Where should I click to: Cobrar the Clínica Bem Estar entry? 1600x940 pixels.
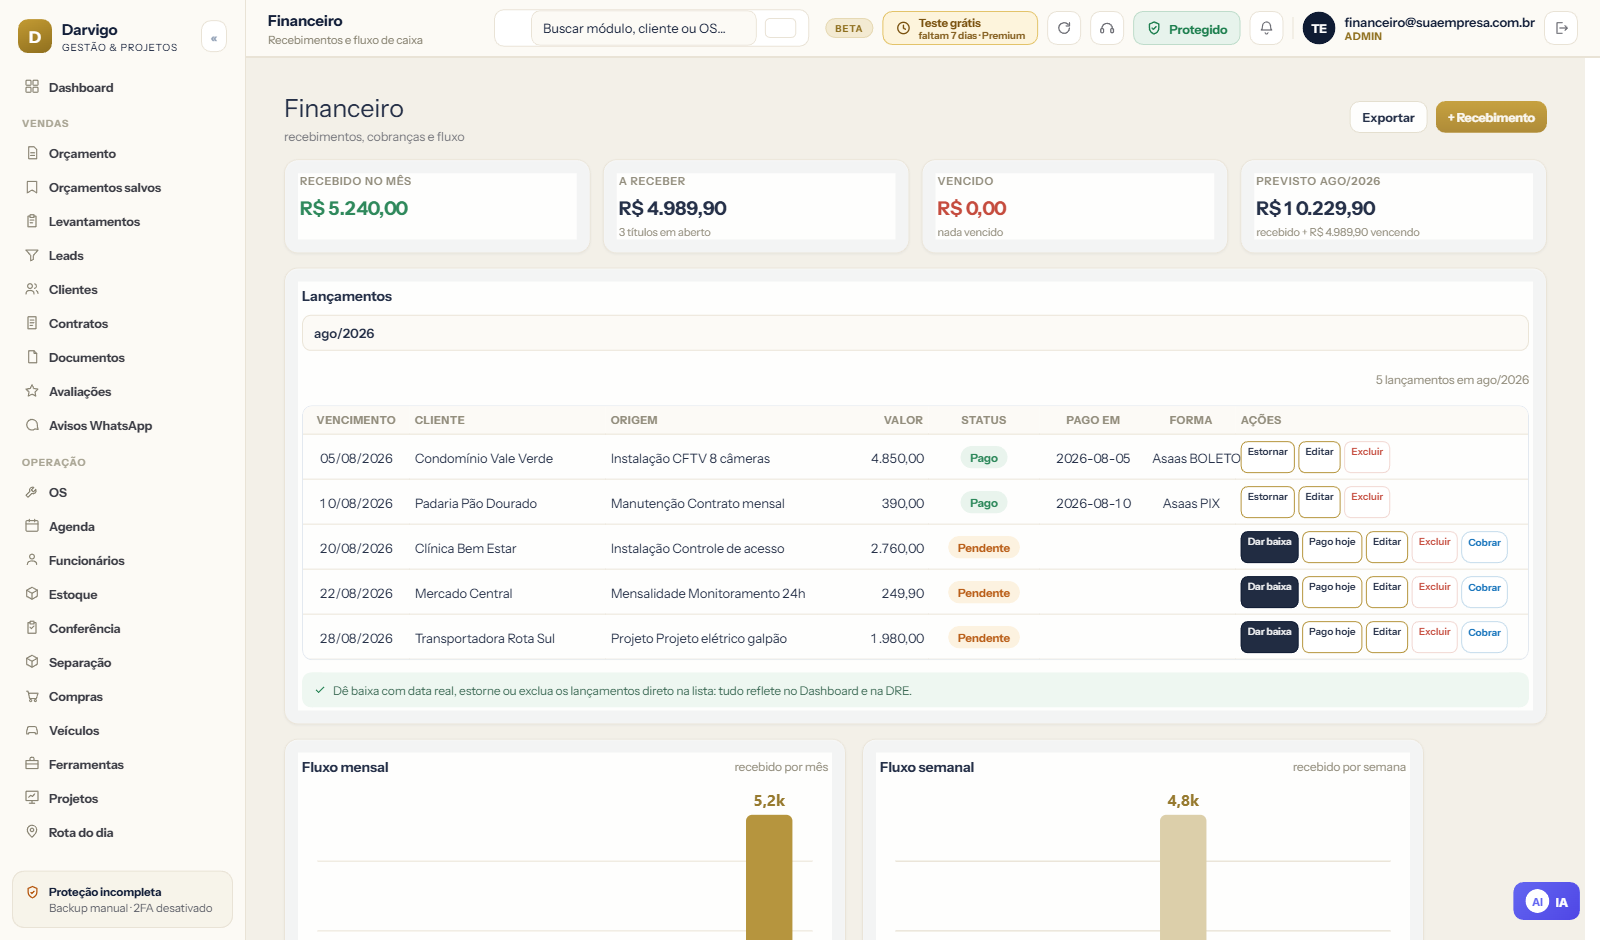(1484, 547)
